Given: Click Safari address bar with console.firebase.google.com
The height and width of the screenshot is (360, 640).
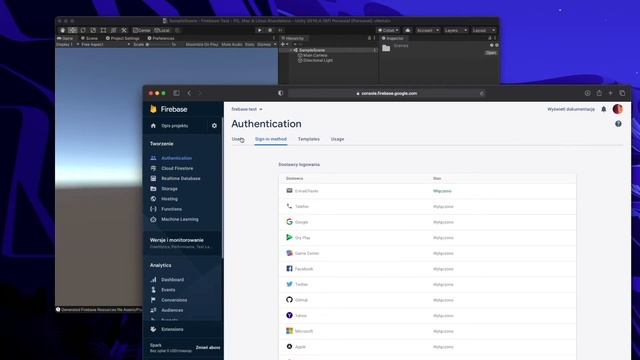Looking at the screenshot, I should (386, 93).
